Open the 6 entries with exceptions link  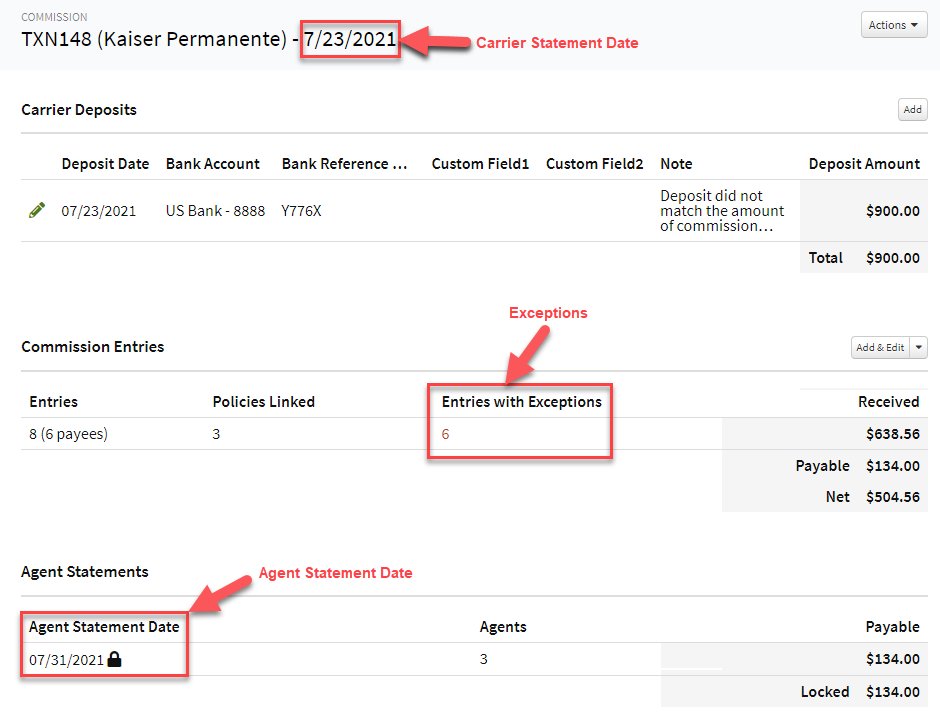(447, 433)
